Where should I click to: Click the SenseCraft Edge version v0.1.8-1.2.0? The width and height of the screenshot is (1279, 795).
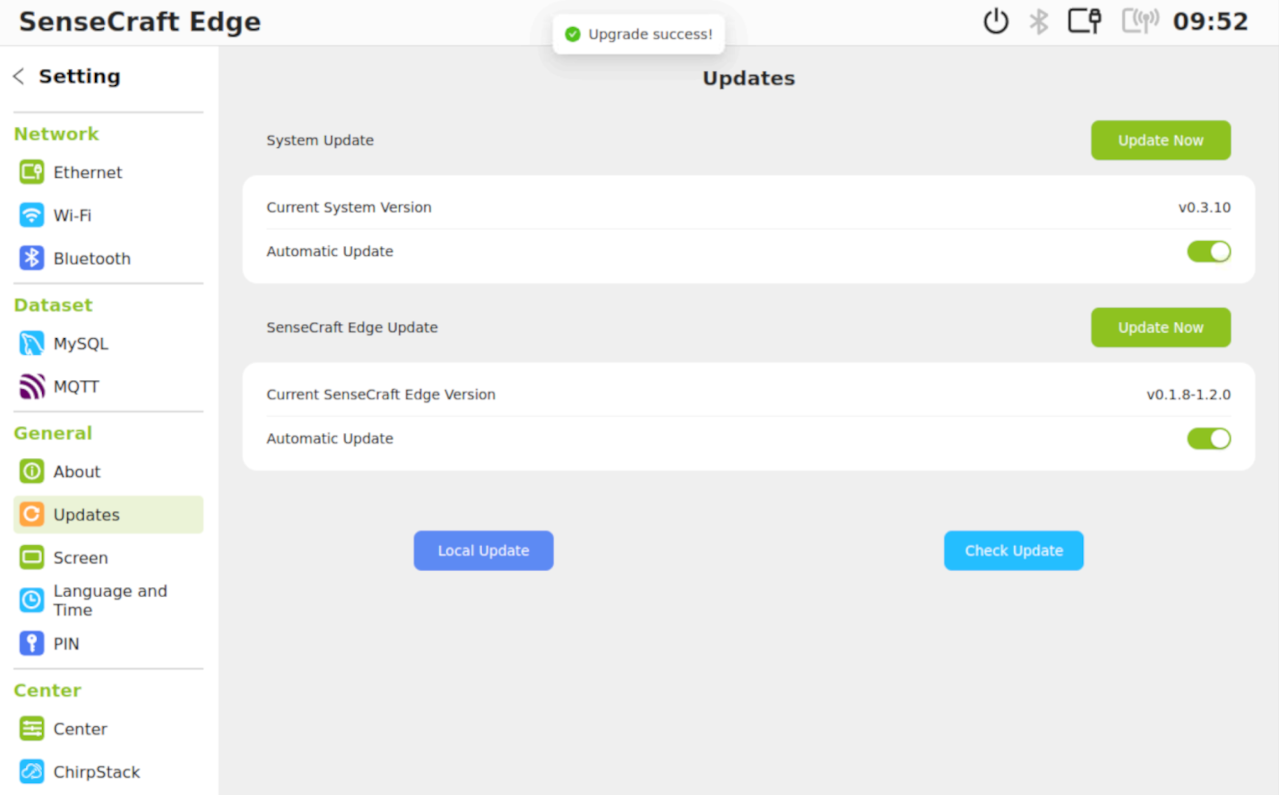[1188, 395]
